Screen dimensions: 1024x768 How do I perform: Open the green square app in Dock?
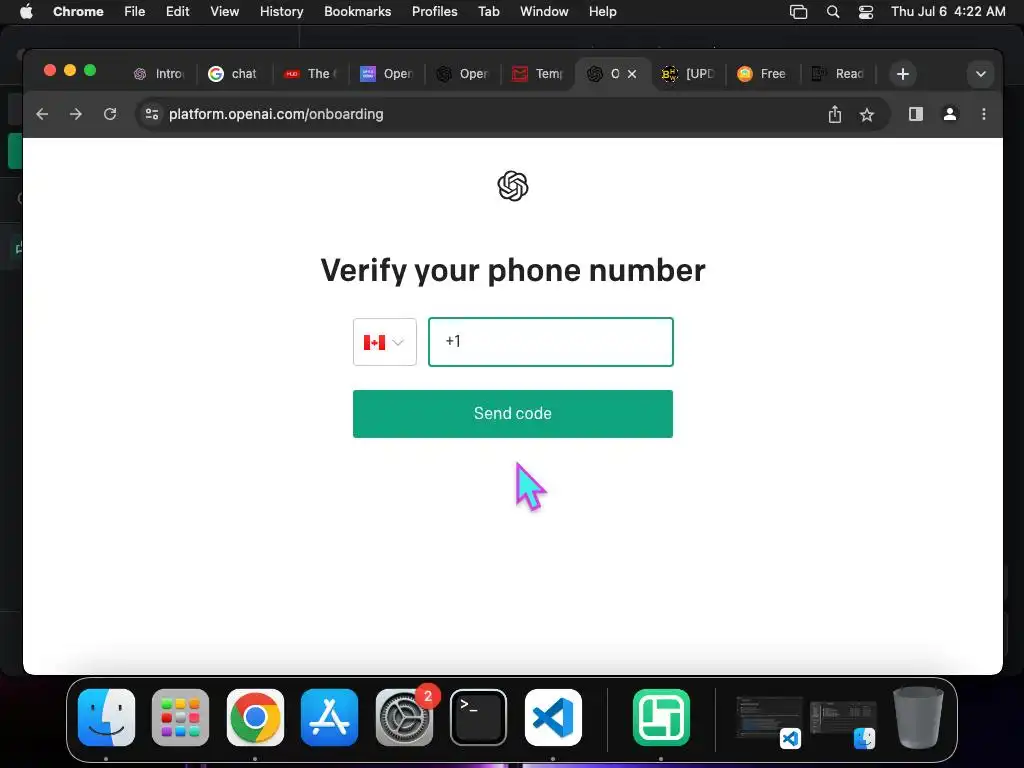[662, 717]
